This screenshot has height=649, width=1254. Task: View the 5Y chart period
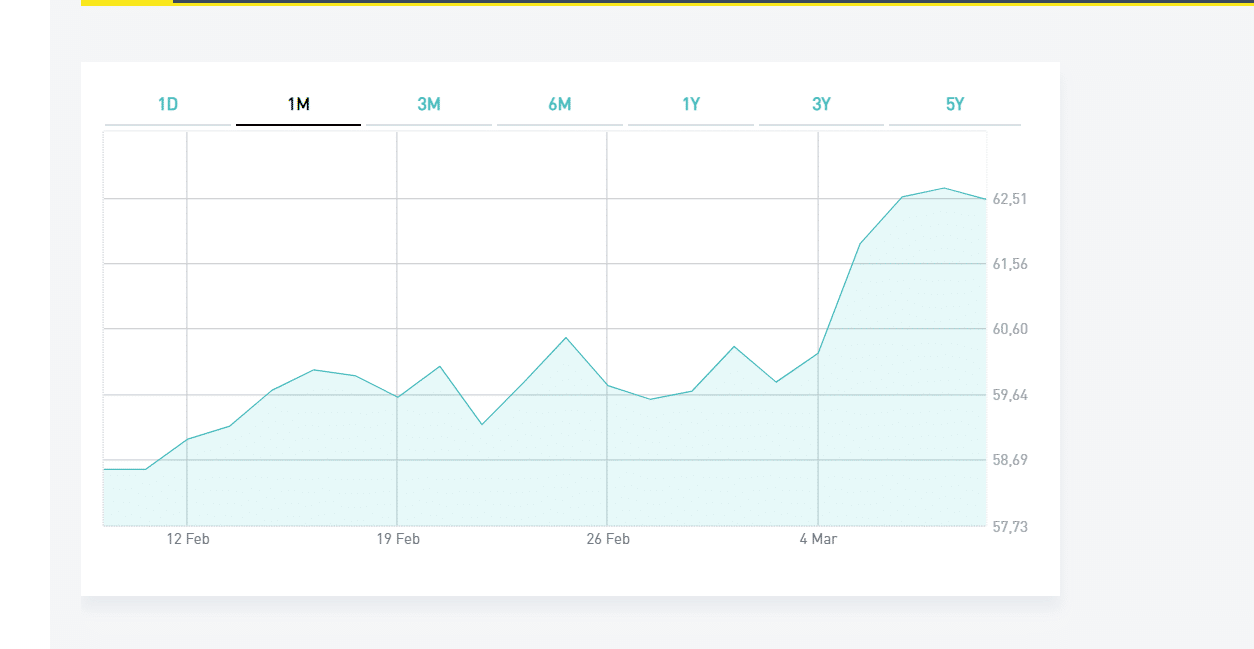click(955, 104)
